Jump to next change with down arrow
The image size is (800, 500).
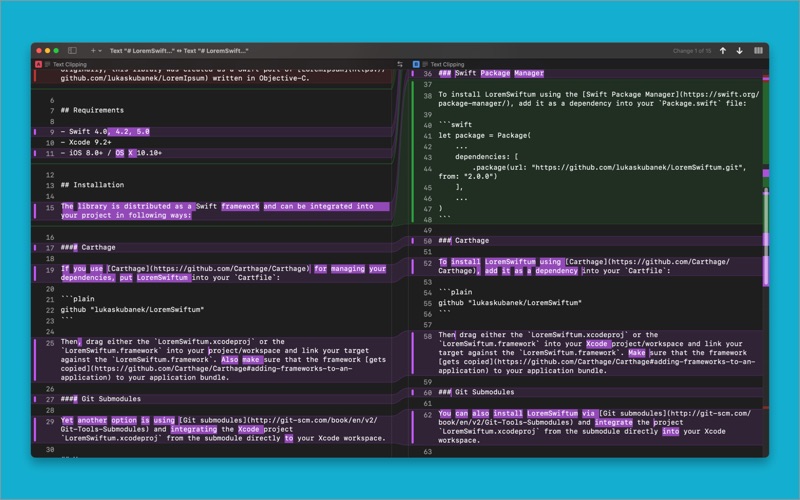(x=739, y=51)
